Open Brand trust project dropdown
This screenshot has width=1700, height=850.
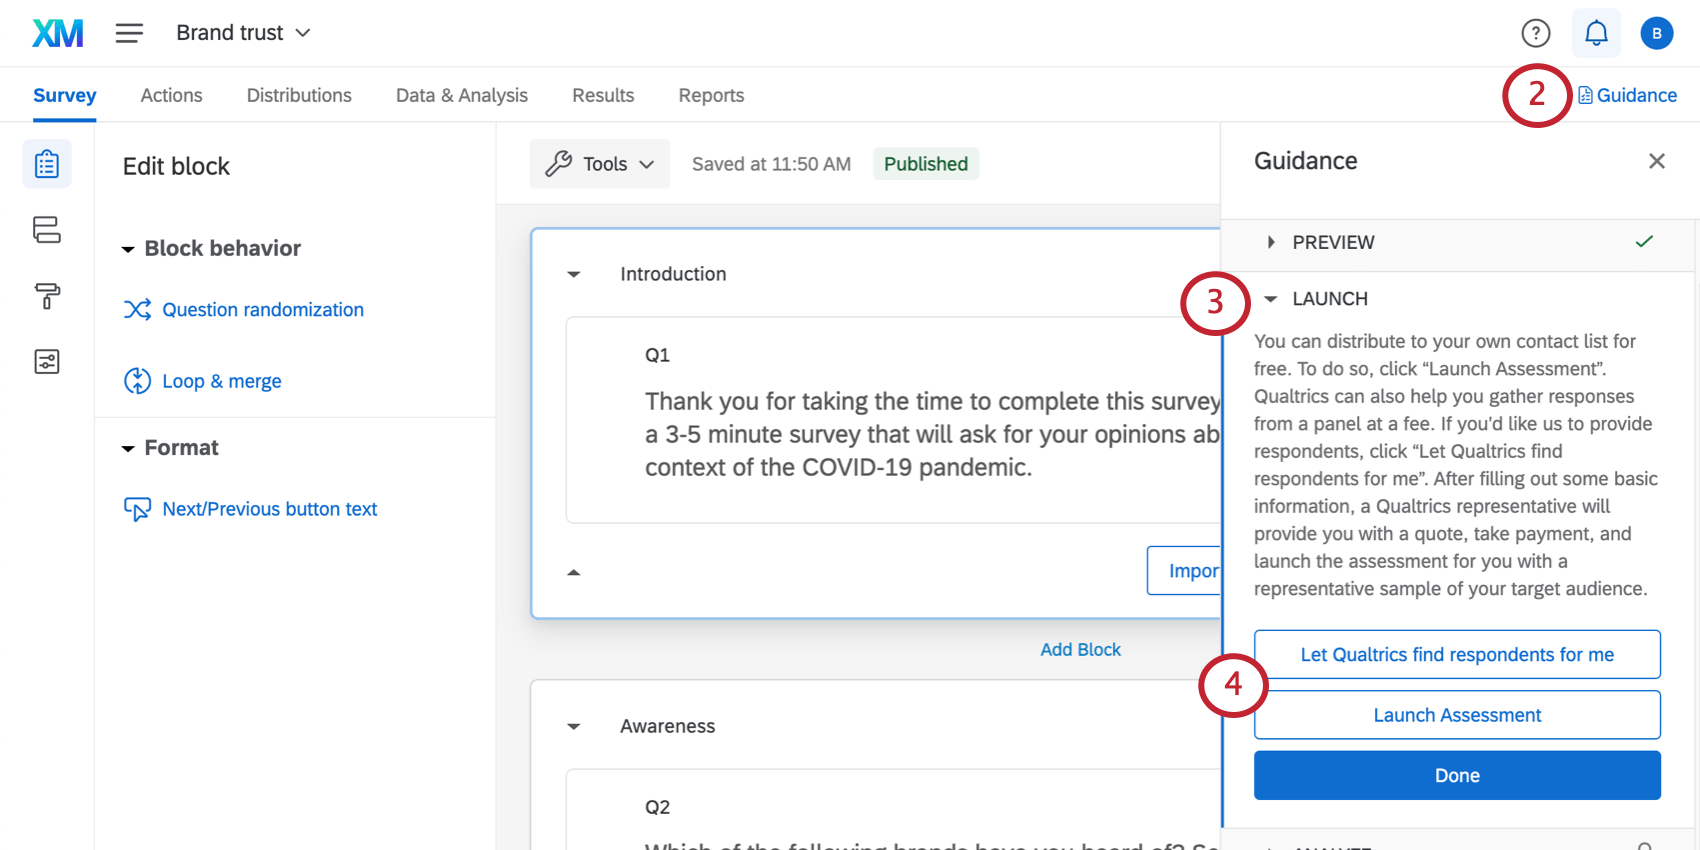244,33
